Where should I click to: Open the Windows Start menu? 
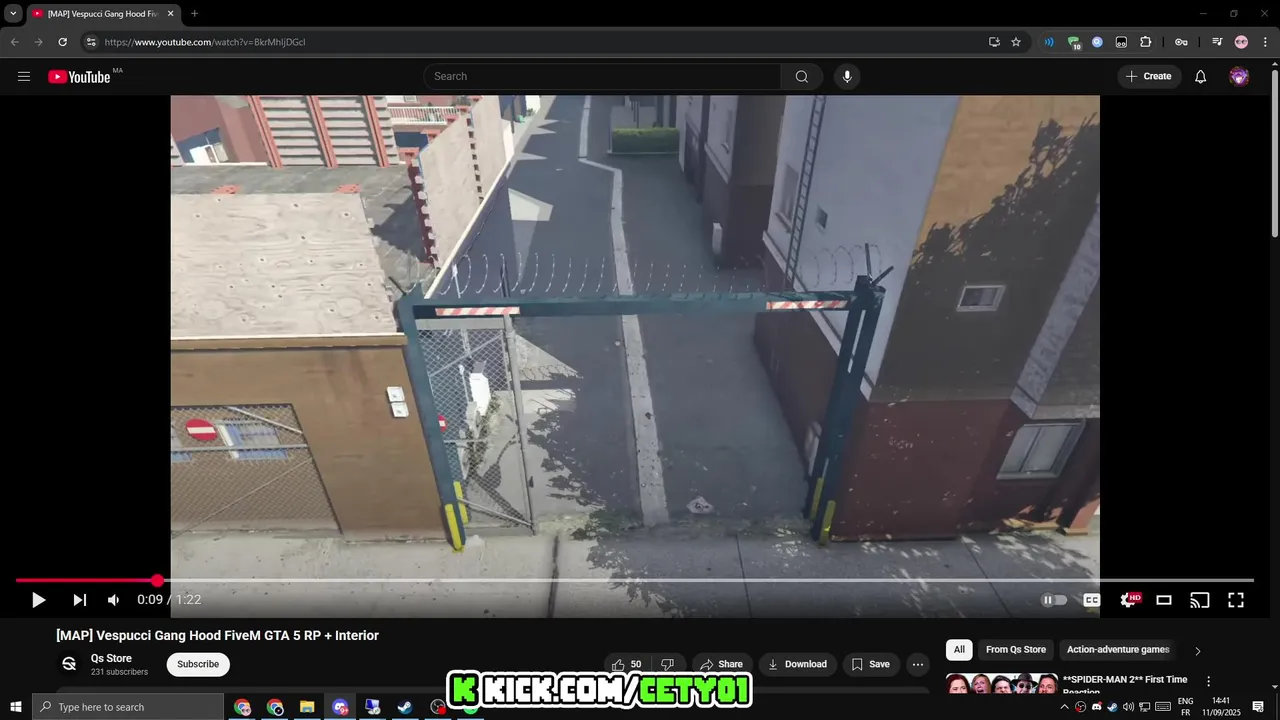[16, 707]
